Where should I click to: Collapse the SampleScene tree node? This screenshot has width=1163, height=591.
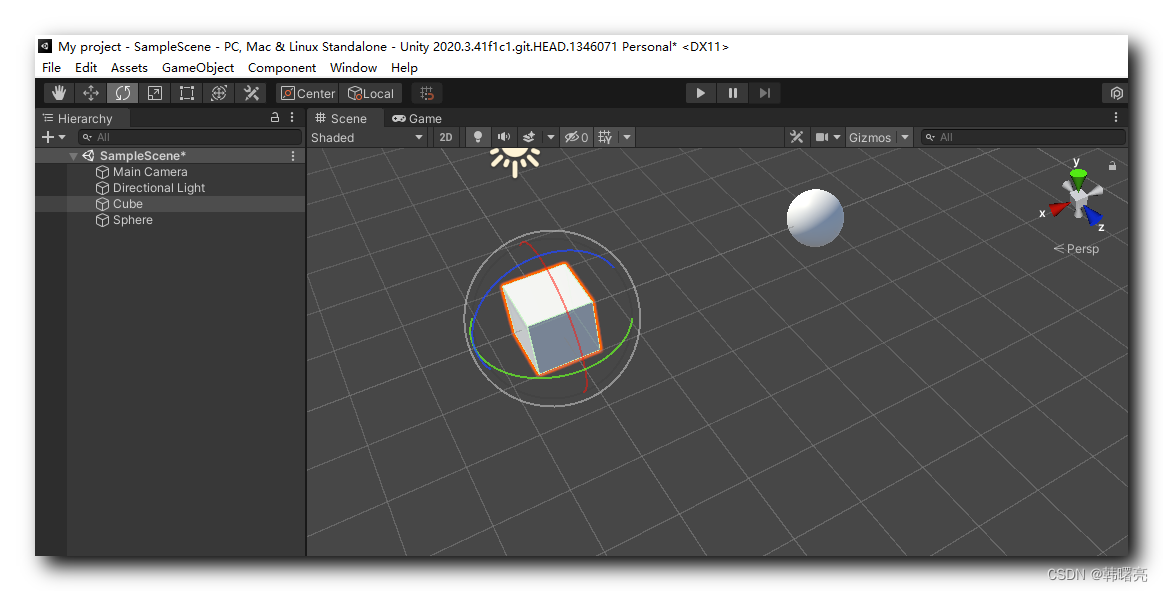tap(73, 156)
